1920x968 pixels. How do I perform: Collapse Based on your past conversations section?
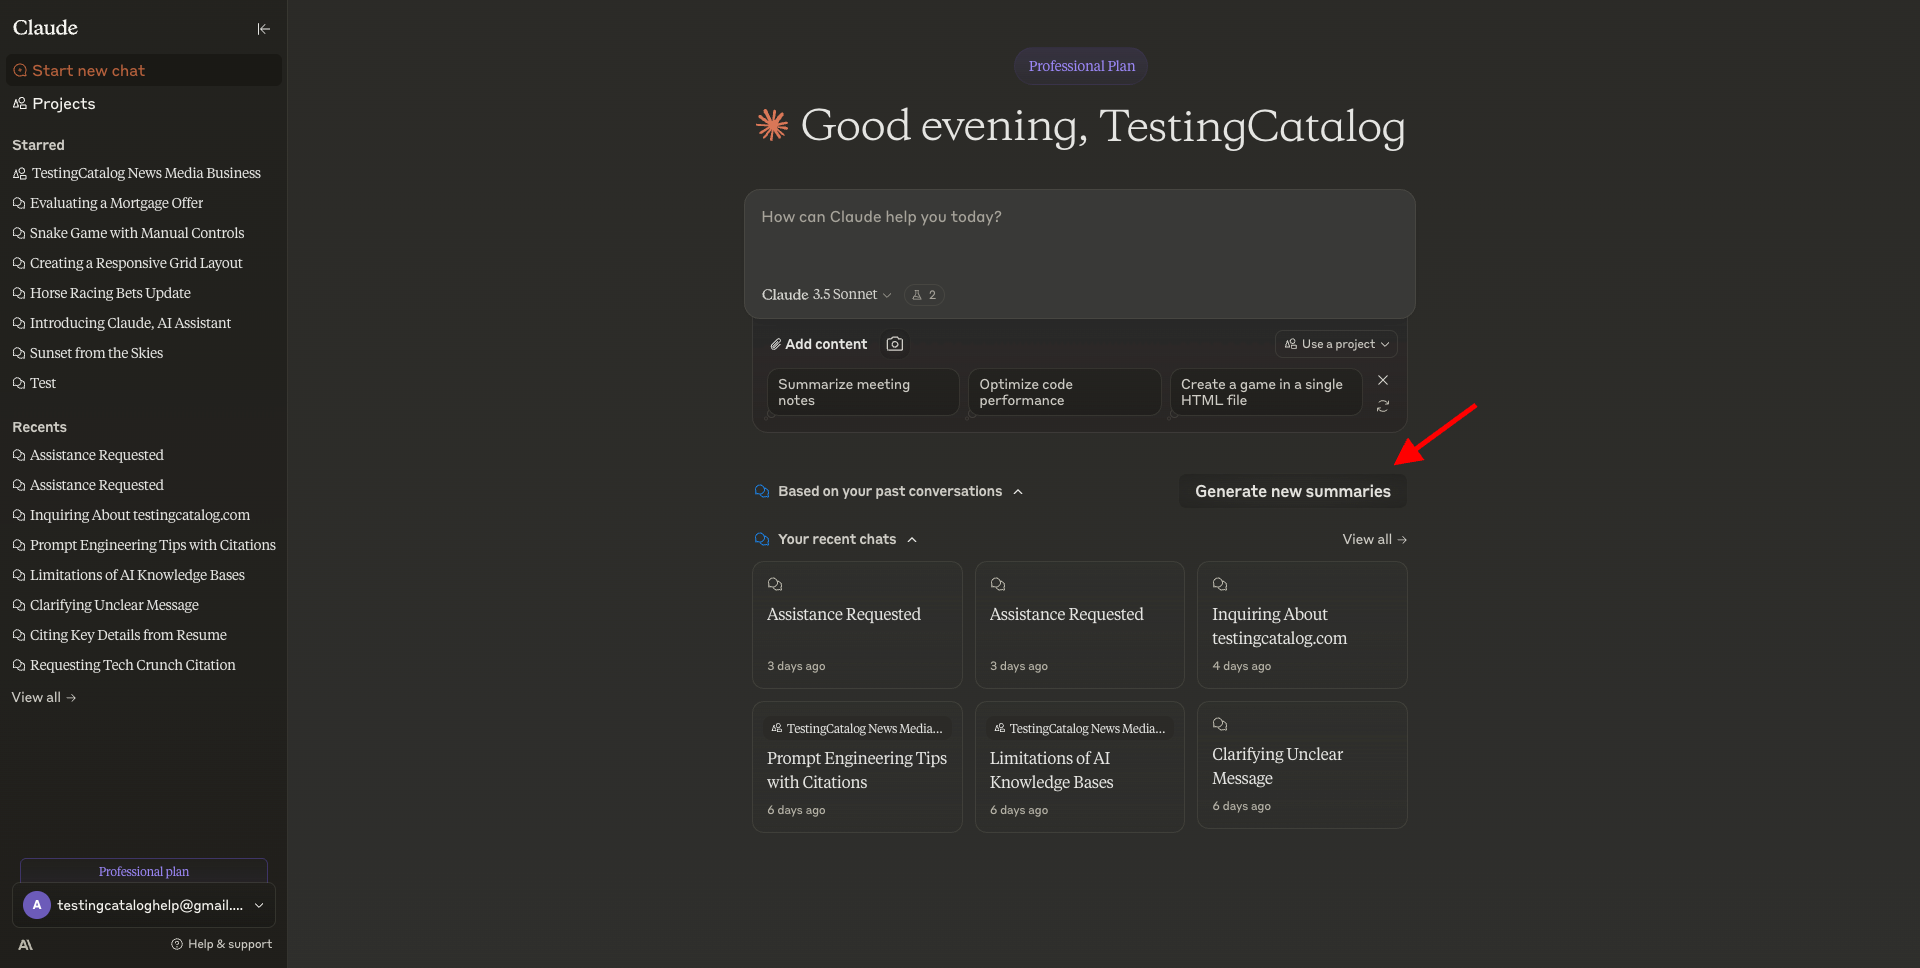coord(889,491)
